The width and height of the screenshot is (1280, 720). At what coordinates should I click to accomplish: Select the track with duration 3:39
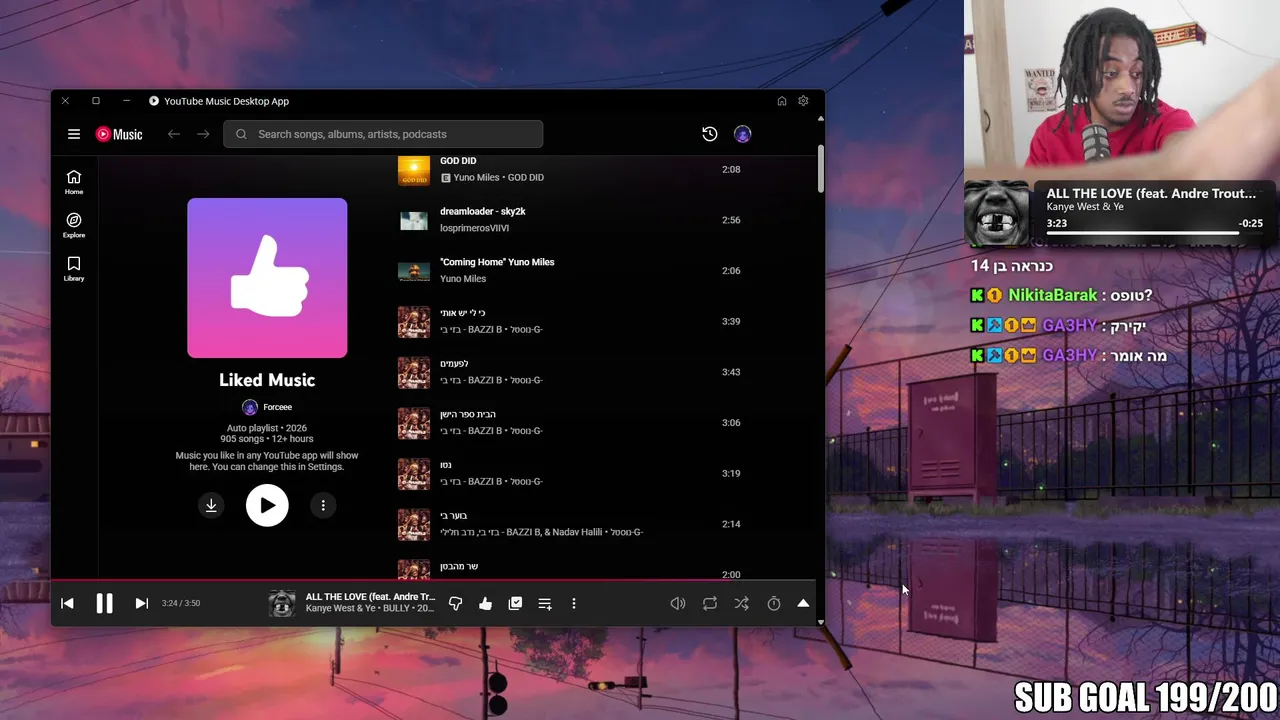pos(570,321)
